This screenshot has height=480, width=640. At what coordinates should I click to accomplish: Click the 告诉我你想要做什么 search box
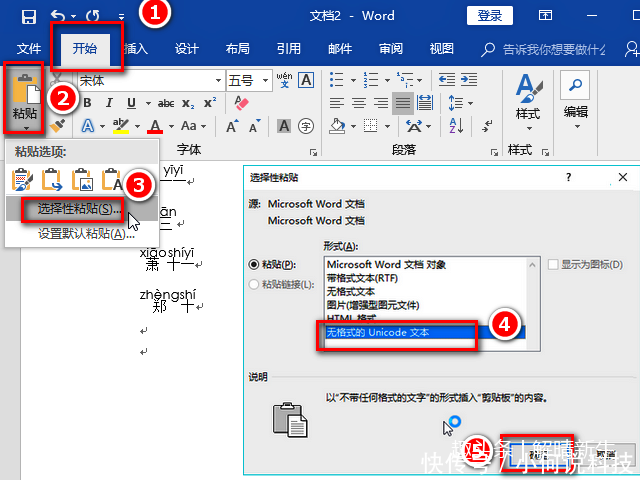[x=553, y=49]
